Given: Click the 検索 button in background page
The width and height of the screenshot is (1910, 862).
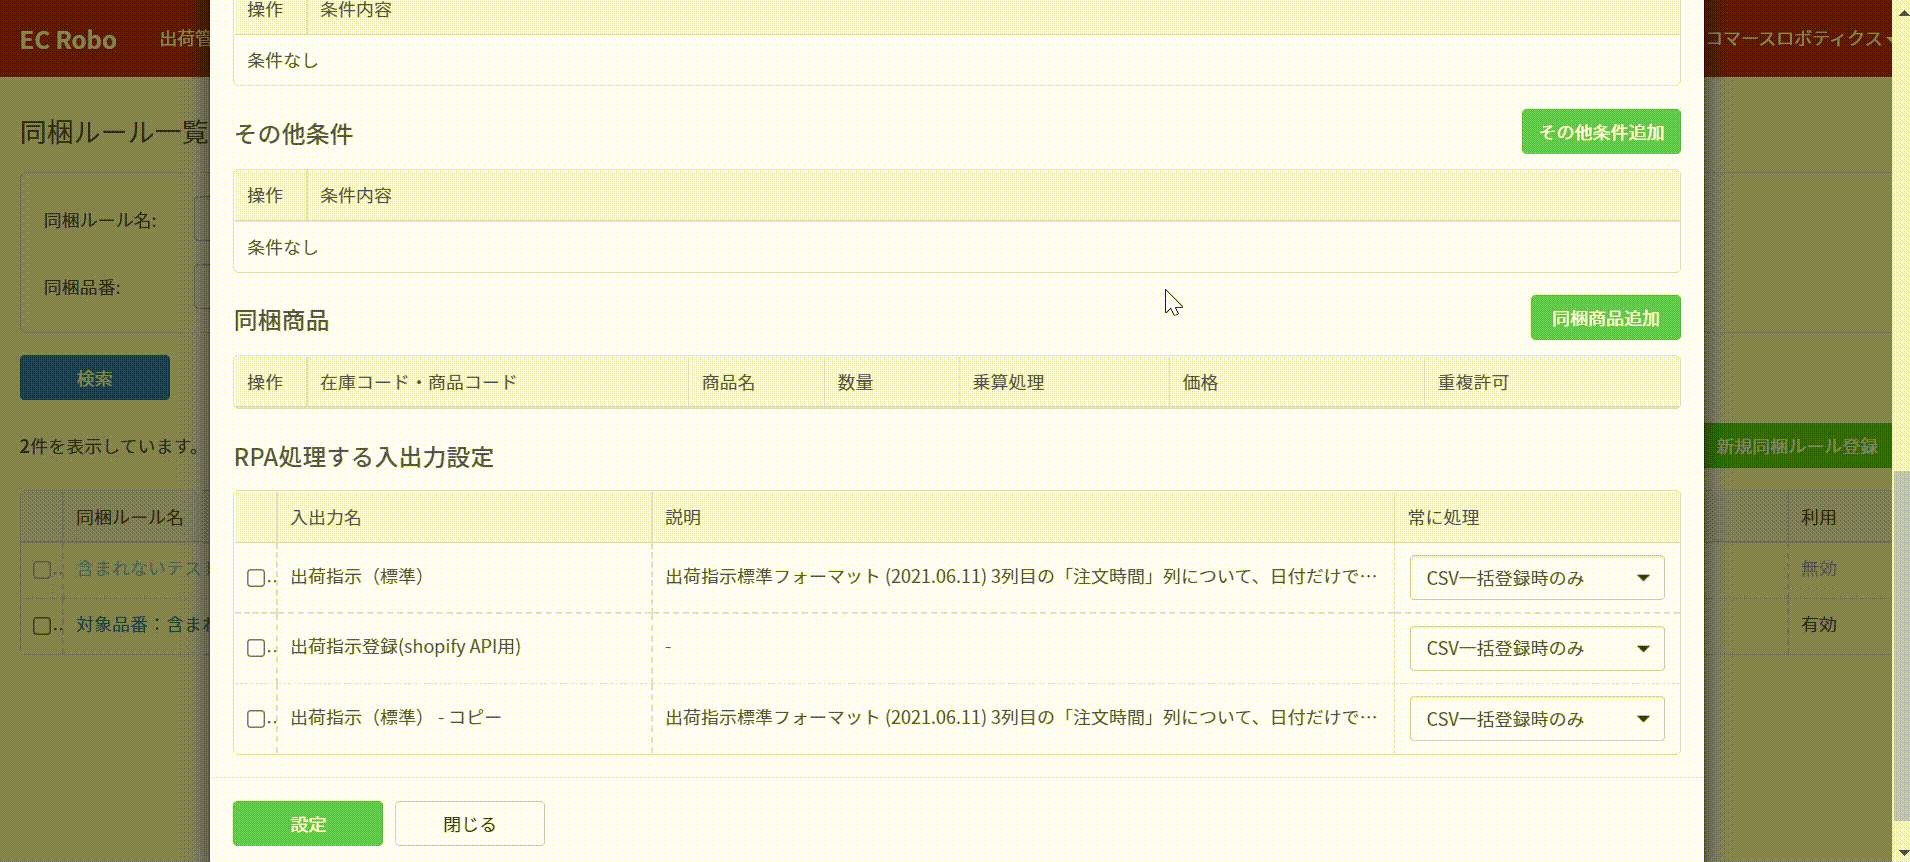Looking at the screenshot, I should 95,378.
